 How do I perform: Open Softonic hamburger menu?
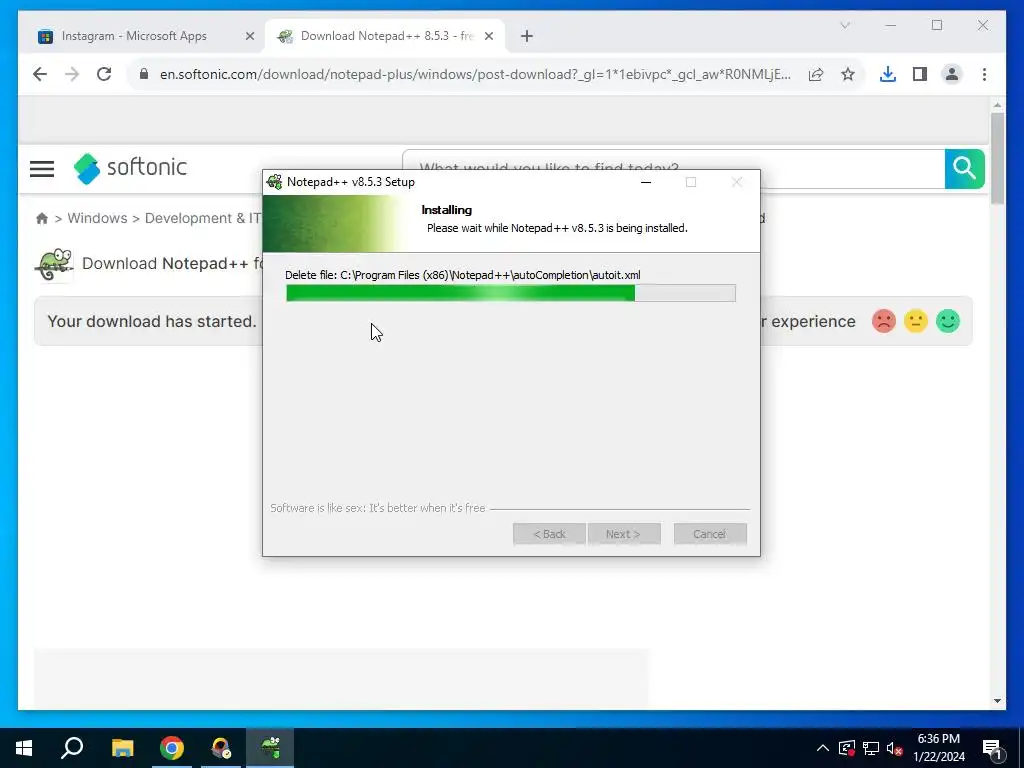(42, 168)
